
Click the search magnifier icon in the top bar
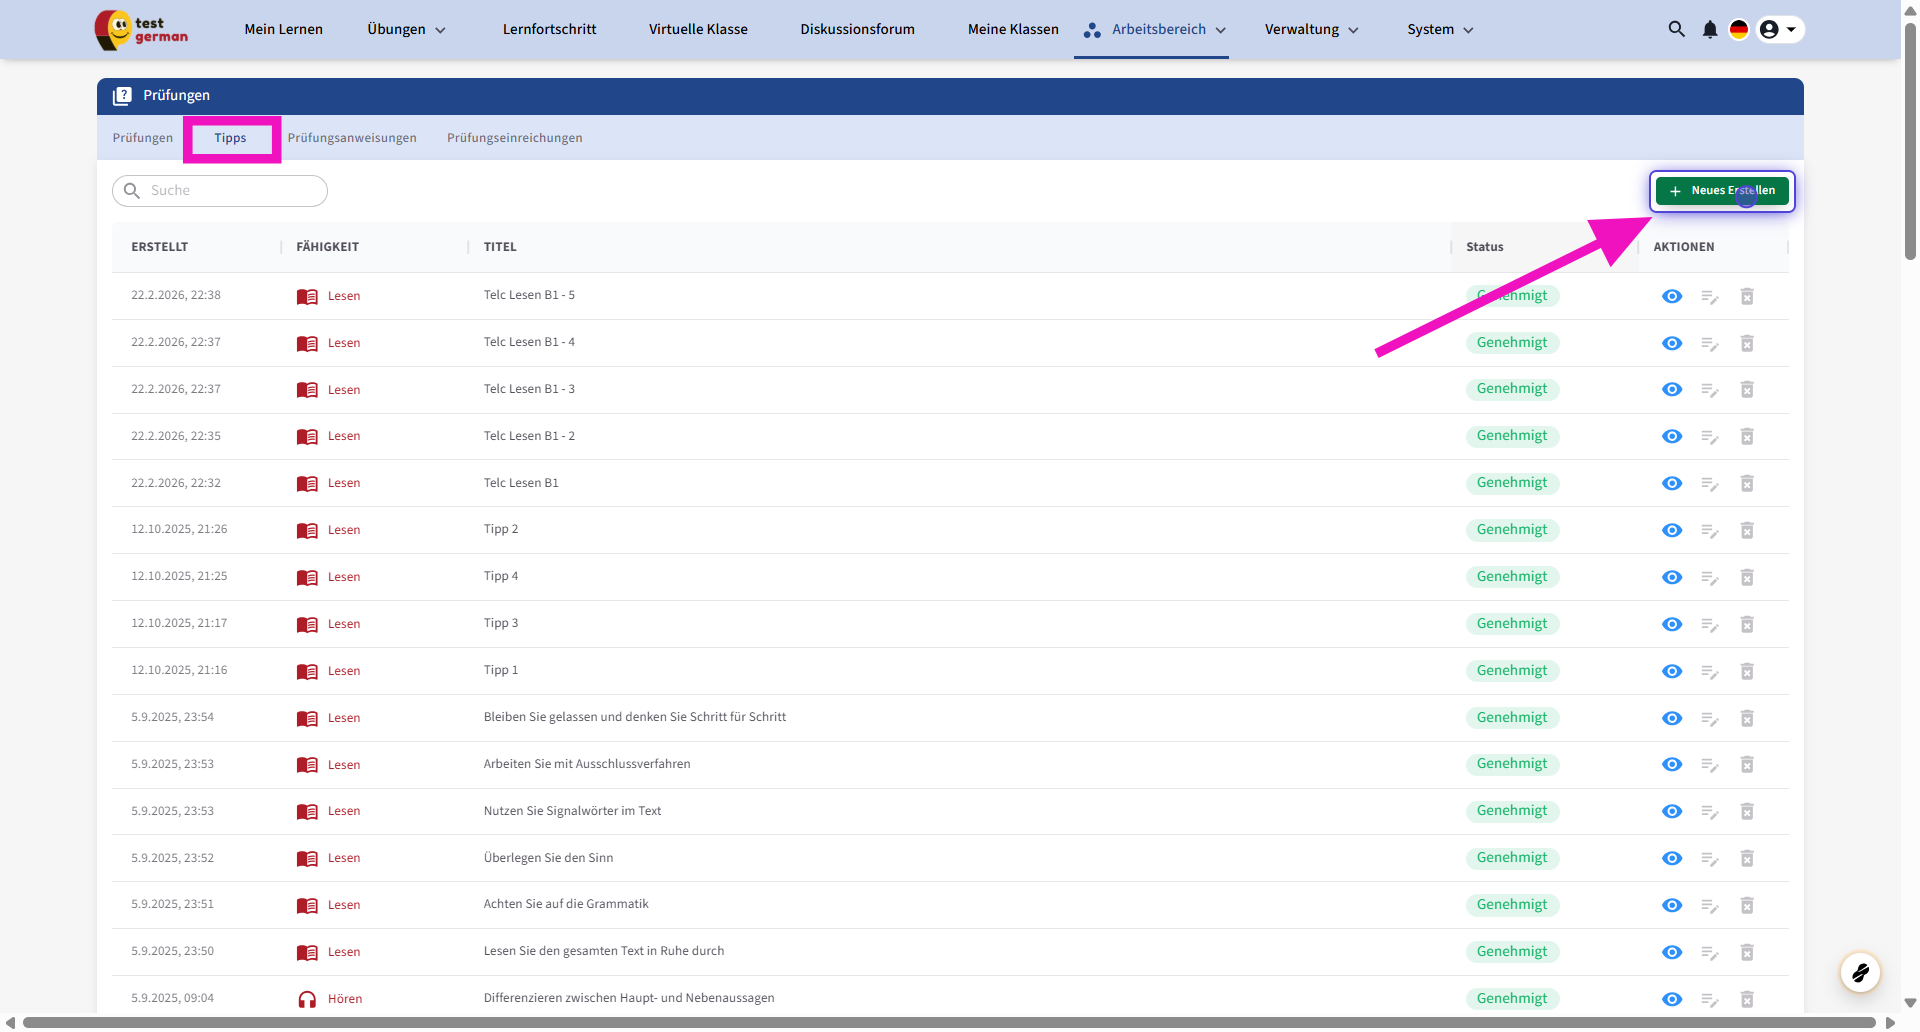click(1676, 29)
